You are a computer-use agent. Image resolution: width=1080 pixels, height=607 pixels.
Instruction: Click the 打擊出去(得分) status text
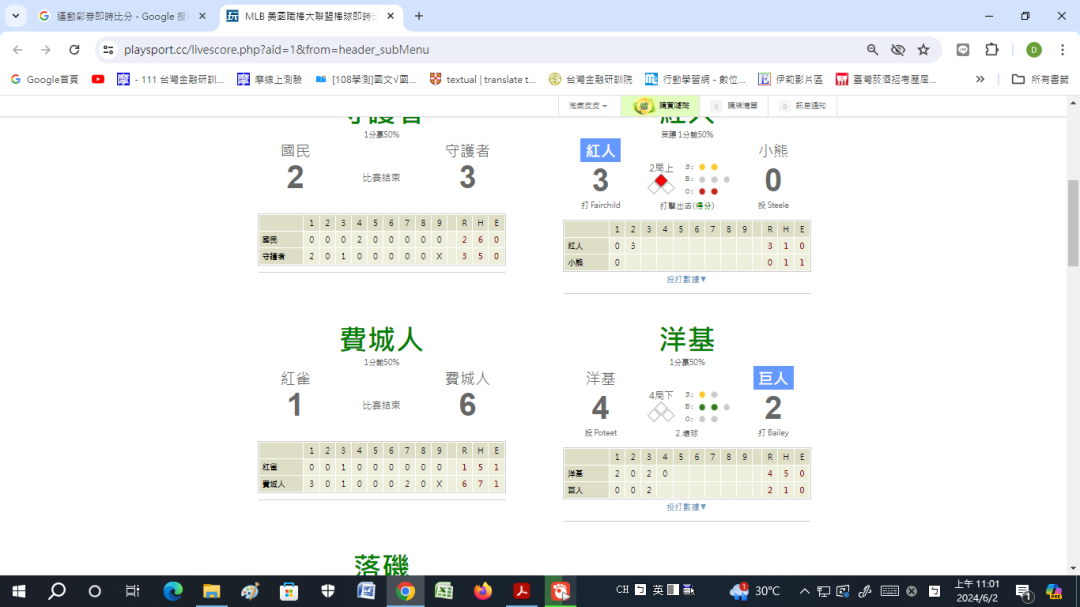tap(687, 206)
